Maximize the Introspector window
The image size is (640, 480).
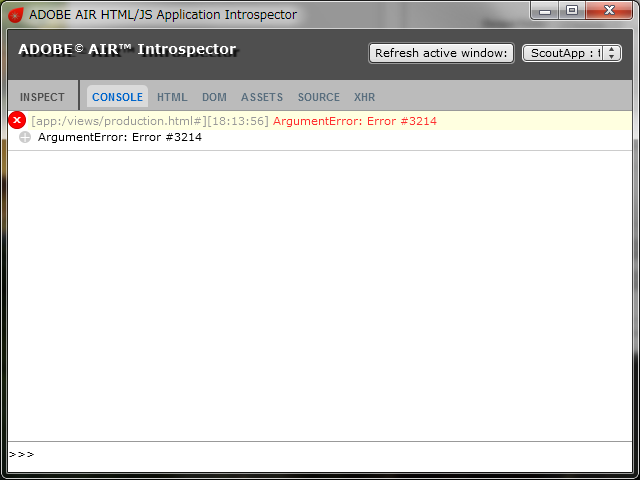(572, 11)
